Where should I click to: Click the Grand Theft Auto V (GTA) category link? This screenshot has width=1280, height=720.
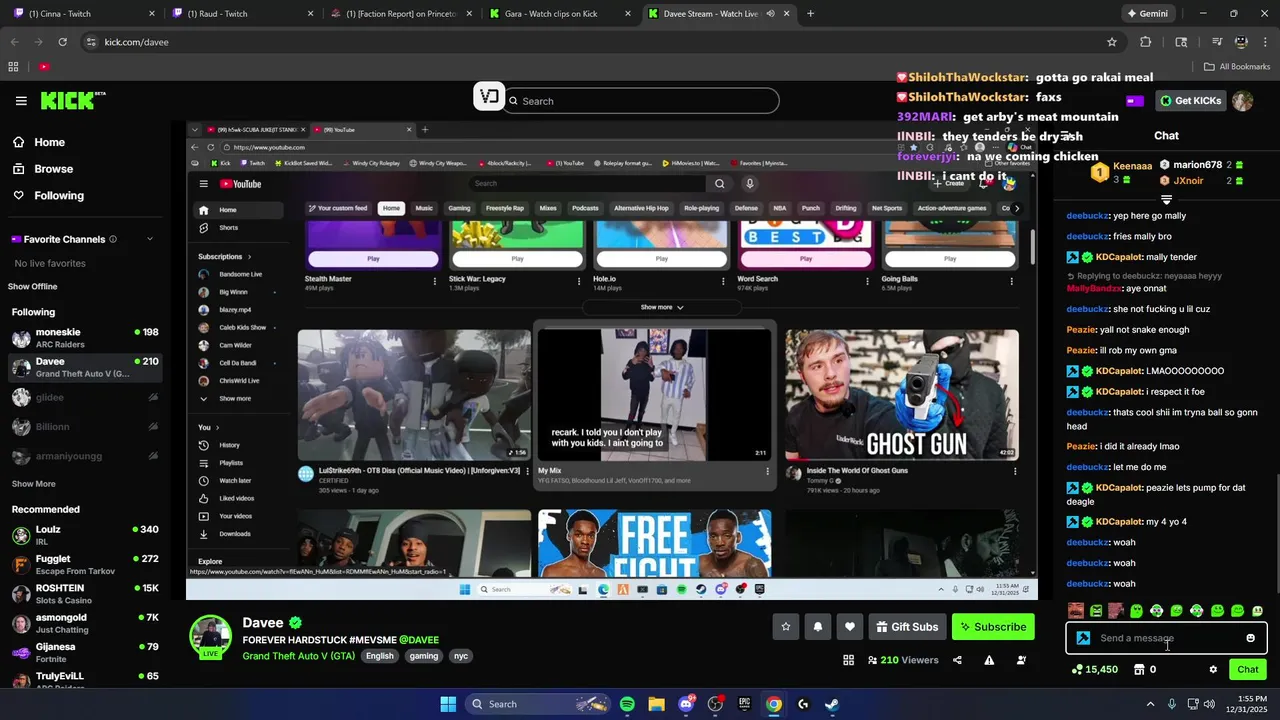point(298,656)
